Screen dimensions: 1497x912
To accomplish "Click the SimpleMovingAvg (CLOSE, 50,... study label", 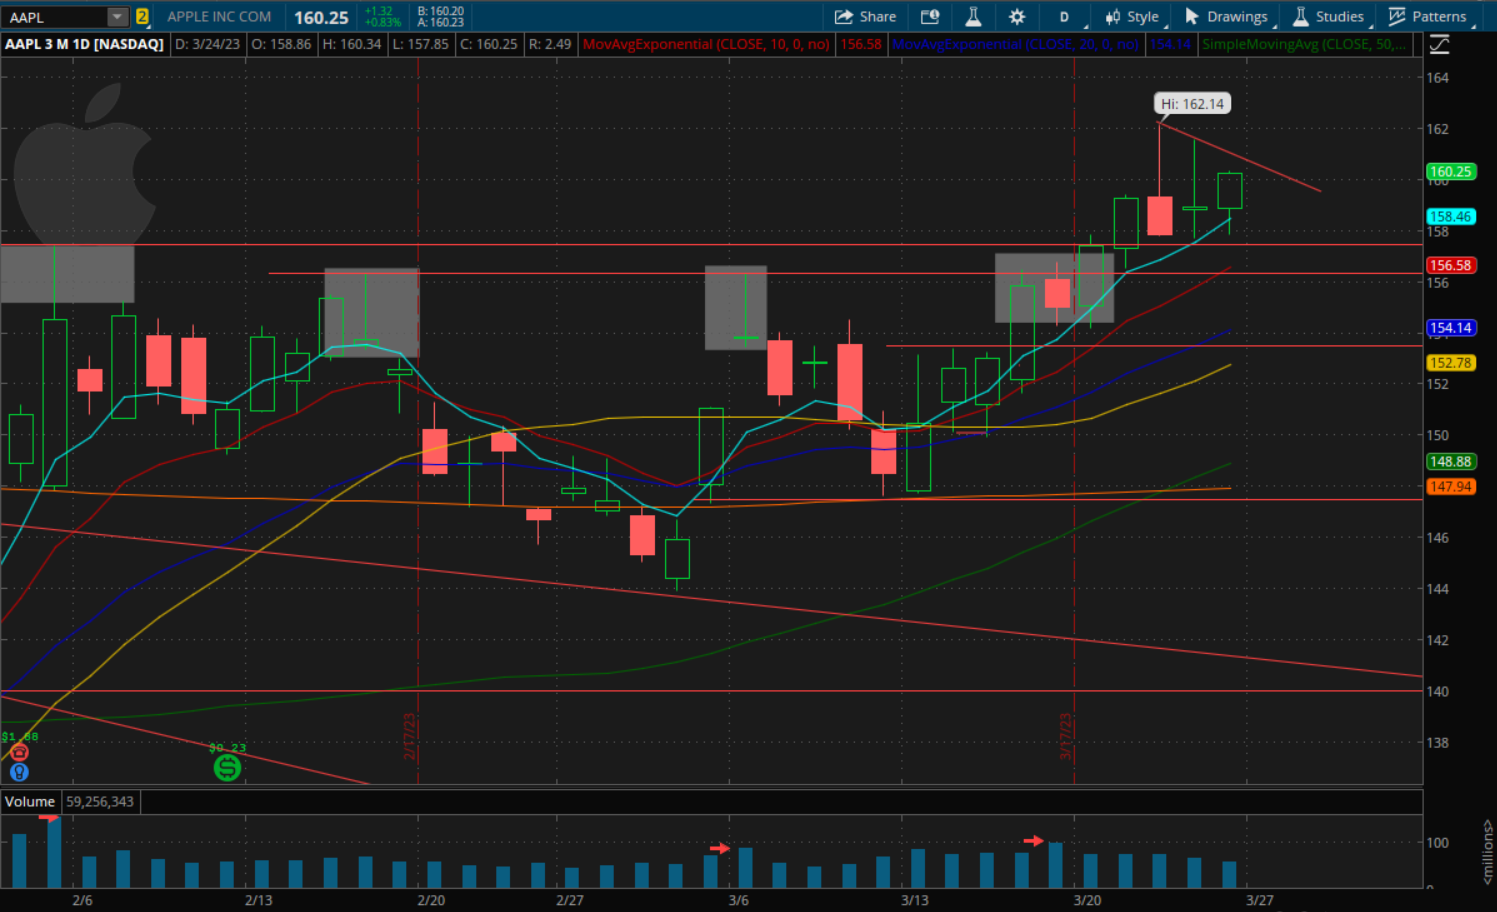I will pos(1304,44).
